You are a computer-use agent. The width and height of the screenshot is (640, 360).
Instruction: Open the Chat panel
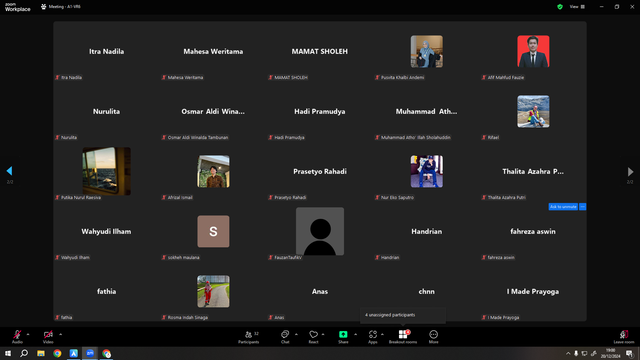pyautogui.click(x=285, y=336)
